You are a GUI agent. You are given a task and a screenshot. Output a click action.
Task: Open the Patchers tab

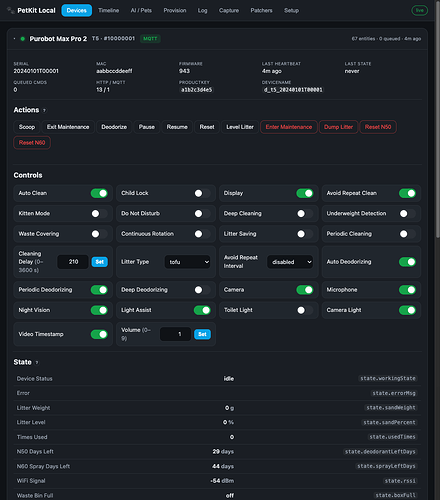(x=261, y=10)
